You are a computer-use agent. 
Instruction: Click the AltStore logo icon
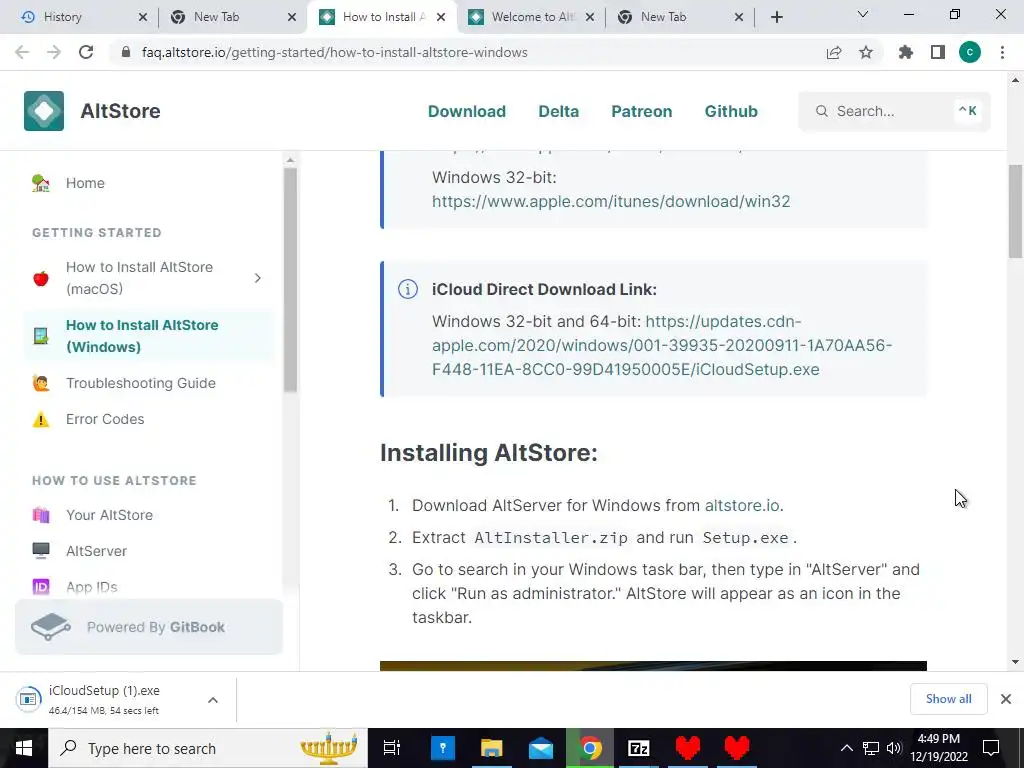[x=44, y=111]
